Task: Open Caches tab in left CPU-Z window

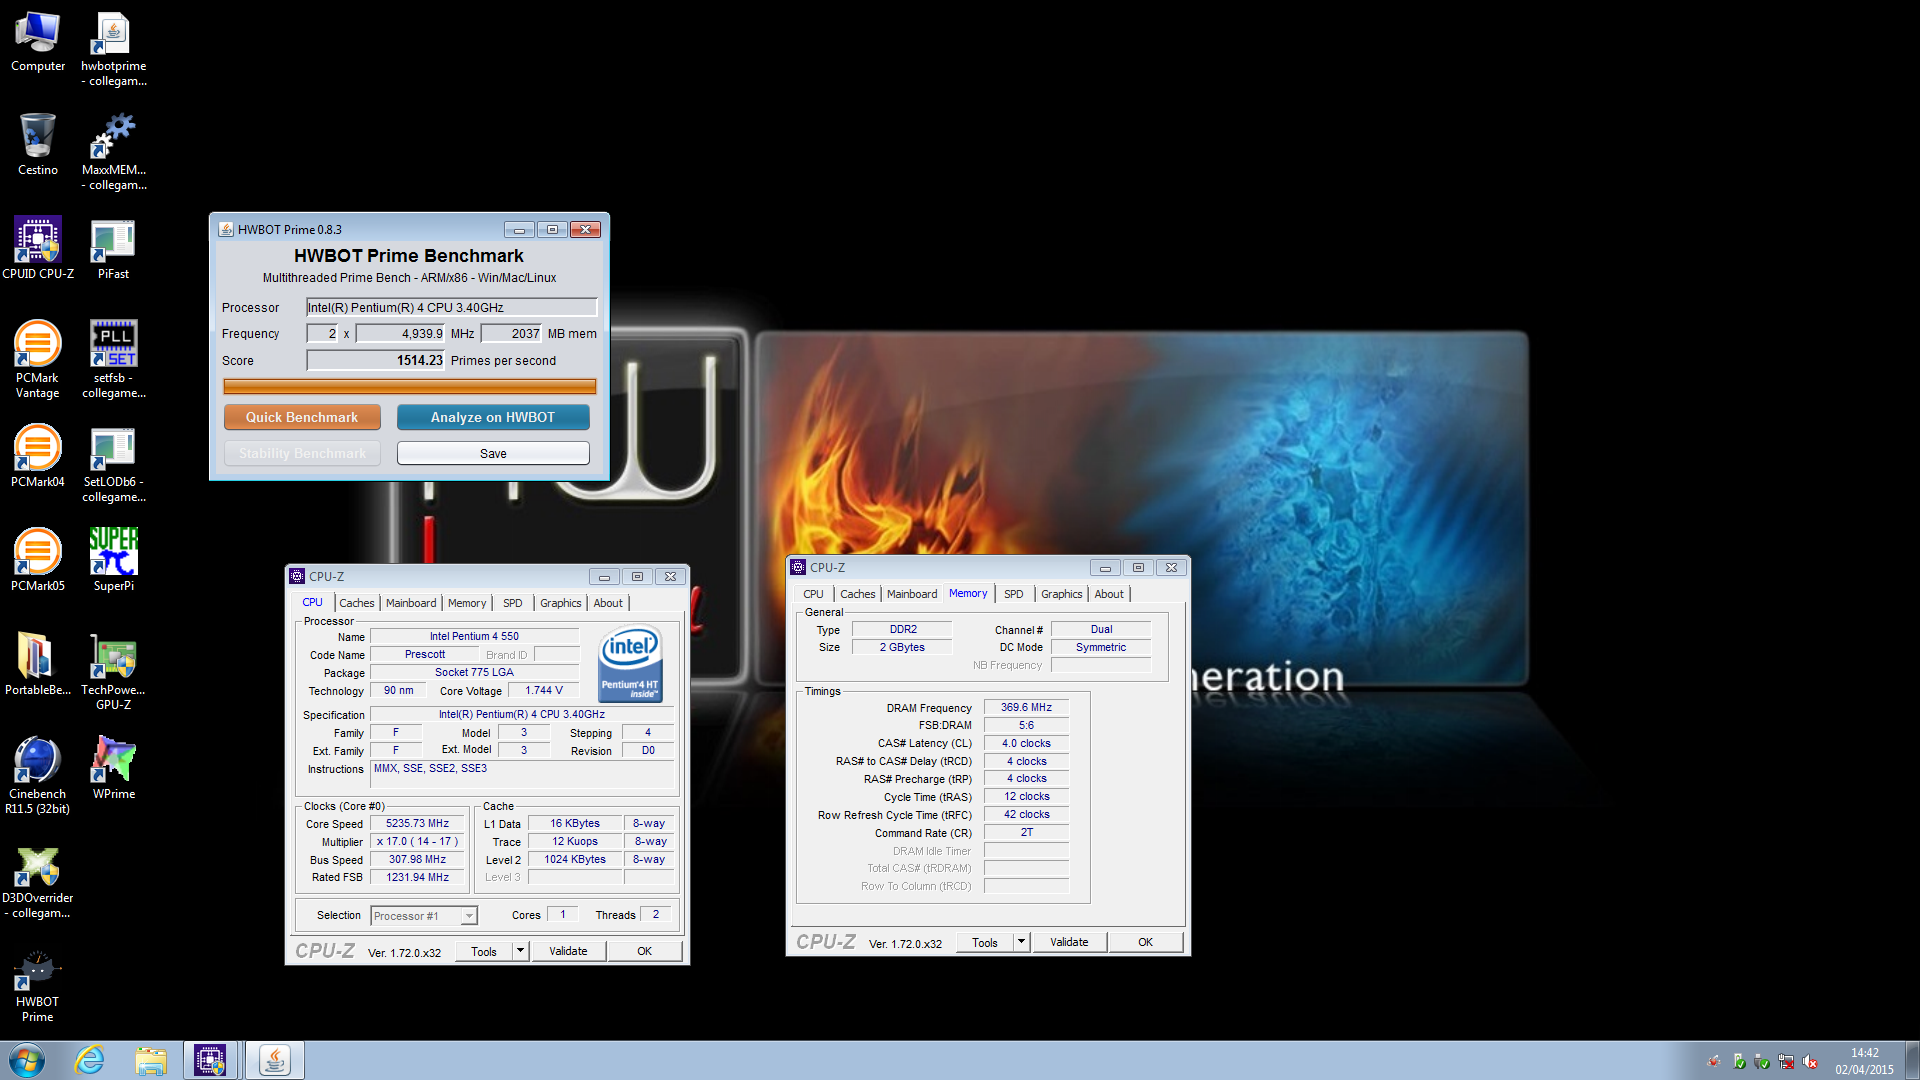Action: point(357,603)
